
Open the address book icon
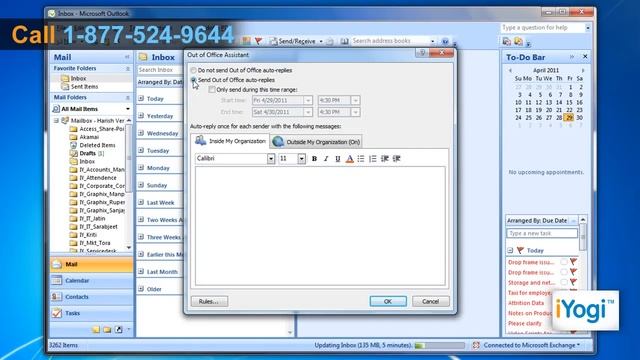(x=344, y=41)
